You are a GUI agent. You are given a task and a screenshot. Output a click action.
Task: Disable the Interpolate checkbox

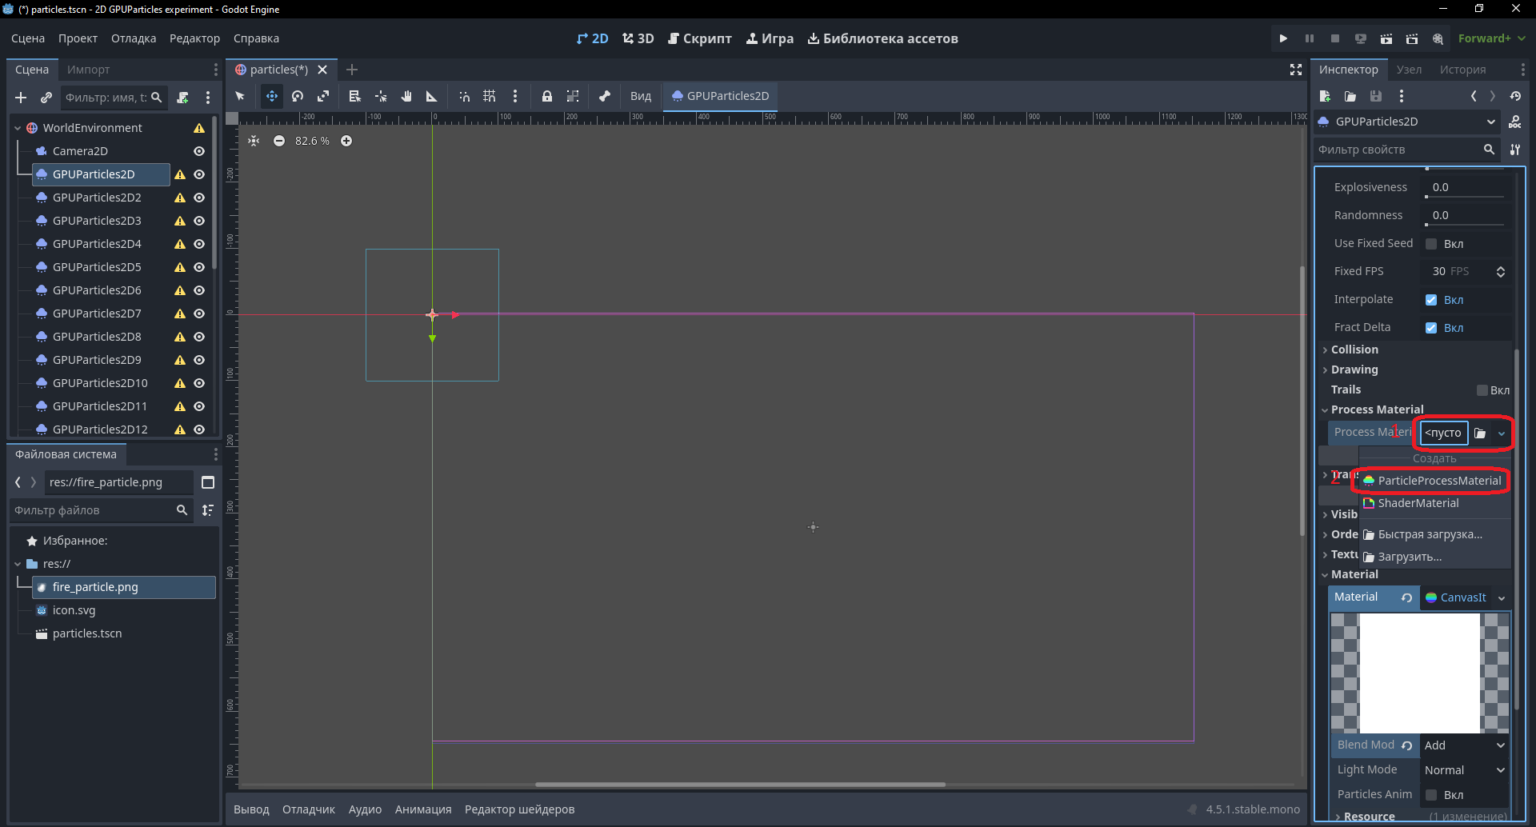click(1431, 300)
